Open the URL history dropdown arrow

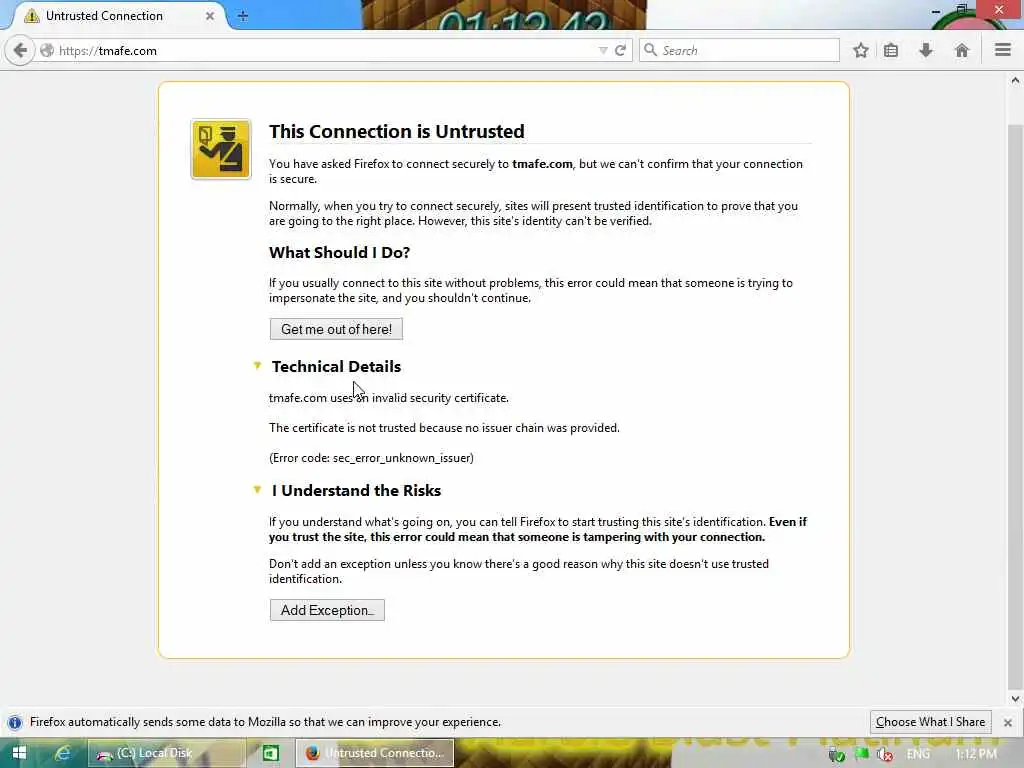coord(603,50)
